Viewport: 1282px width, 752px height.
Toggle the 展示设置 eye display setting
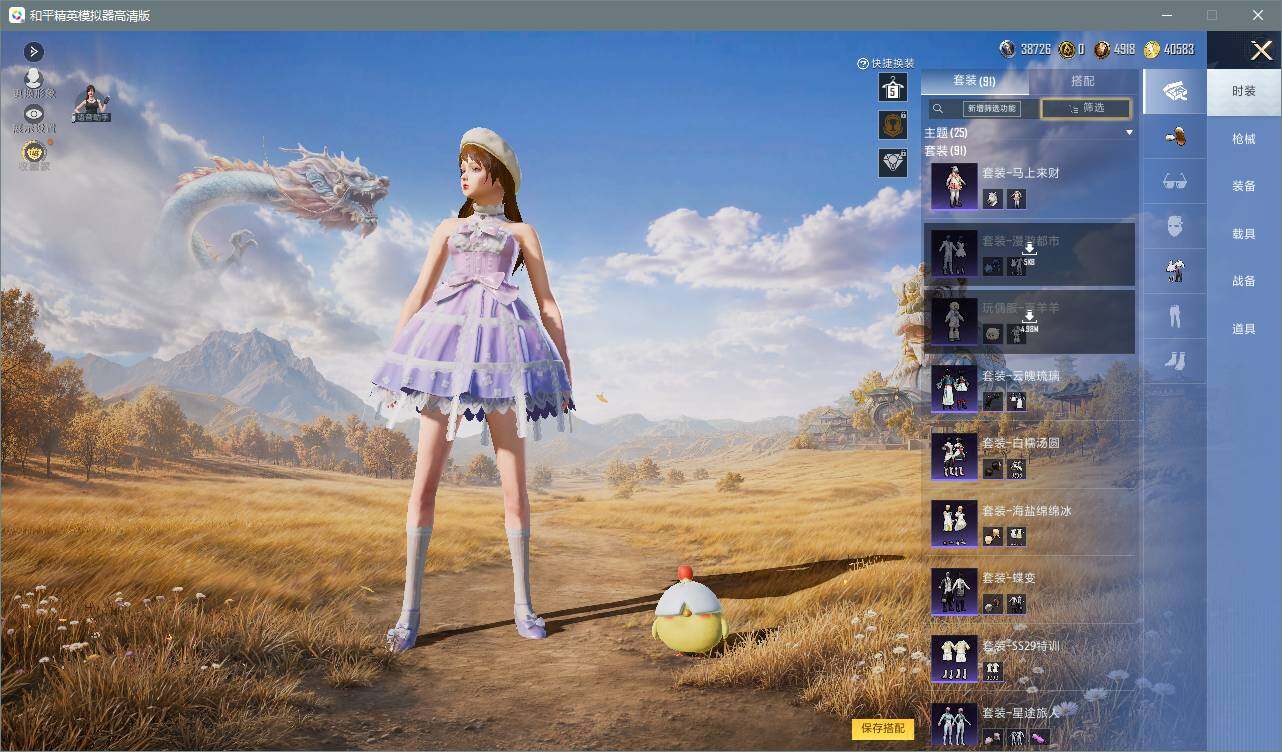pyautogui.click(x=34, y=119)
